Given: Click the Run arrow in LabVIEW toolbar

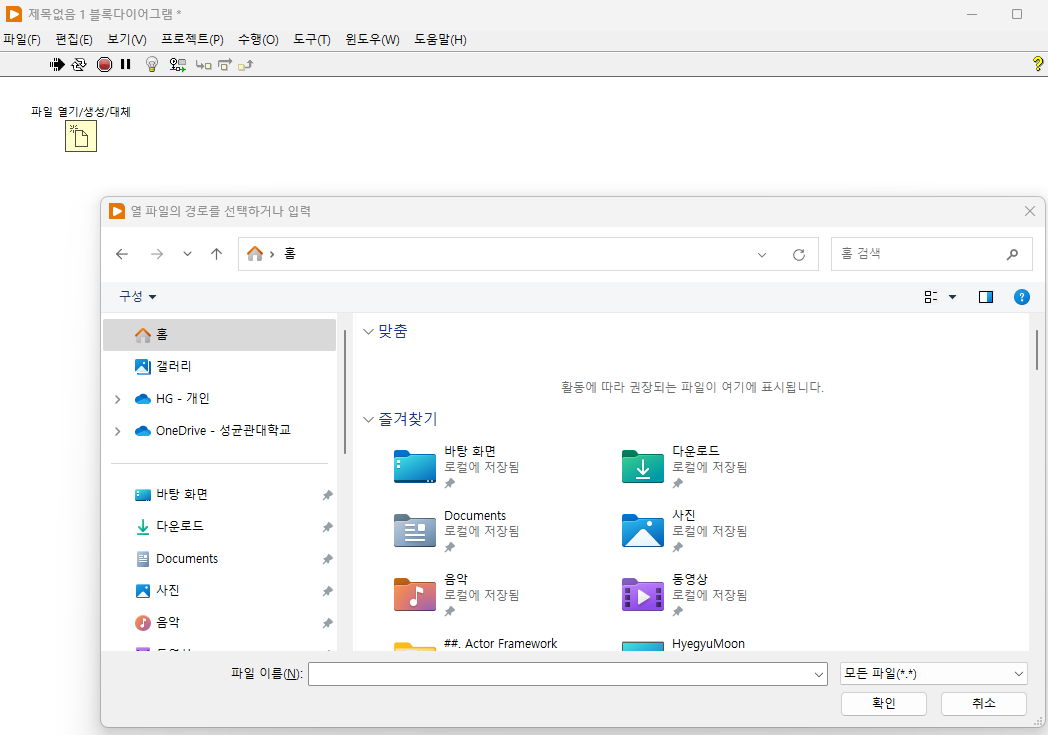Looking at the screenshot, I should point(57,64).
